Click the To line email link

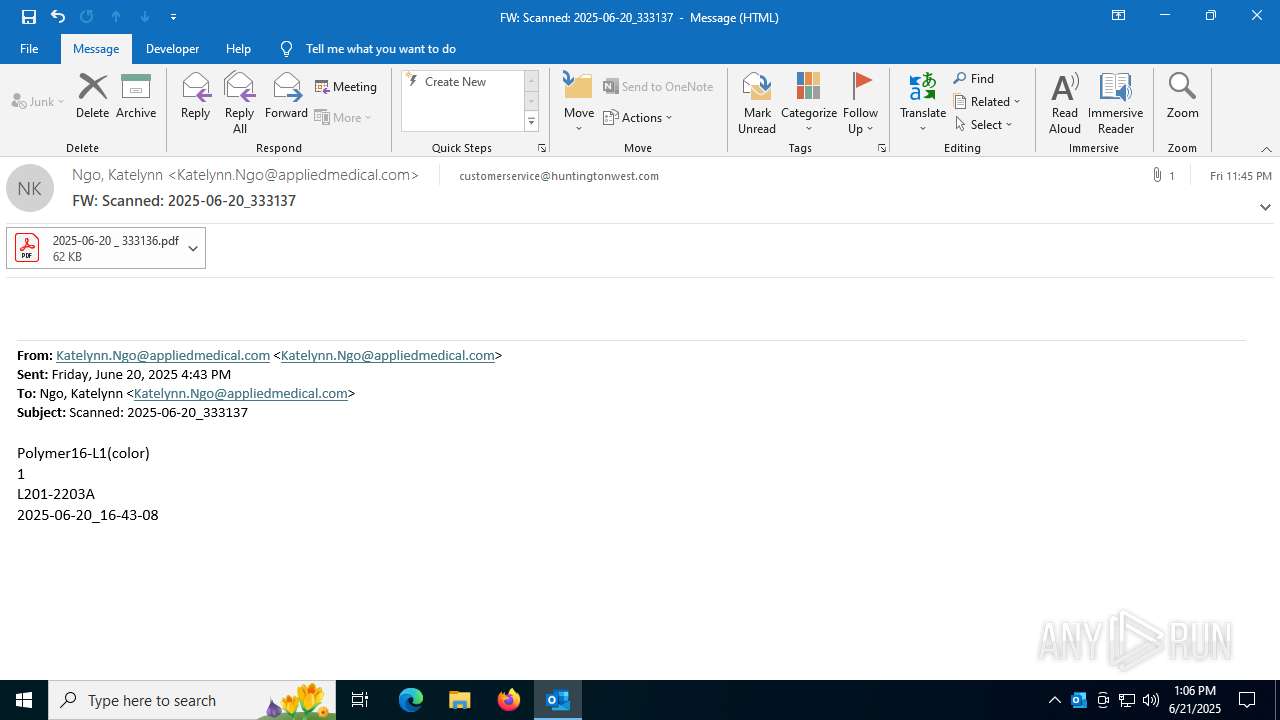(241, 393)
